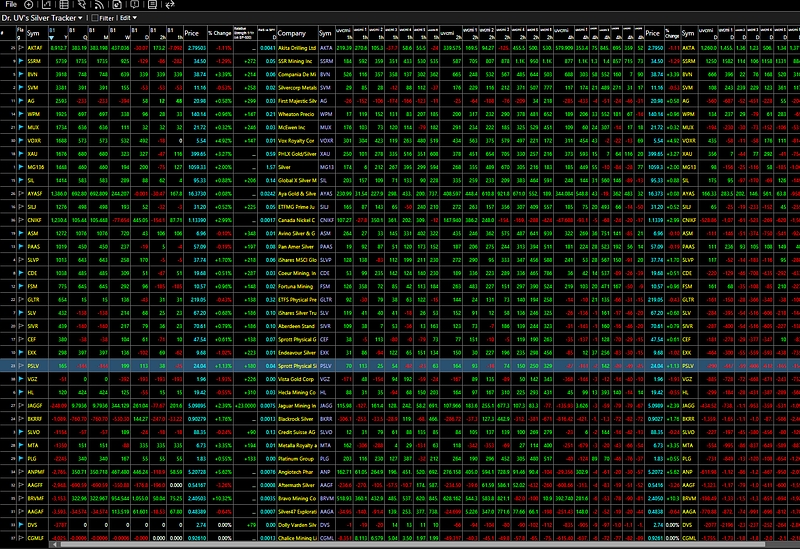Toggle the flag on the SVM row
Image resolution: width=800 pixels, height=549 pixels.
[21, 87]
